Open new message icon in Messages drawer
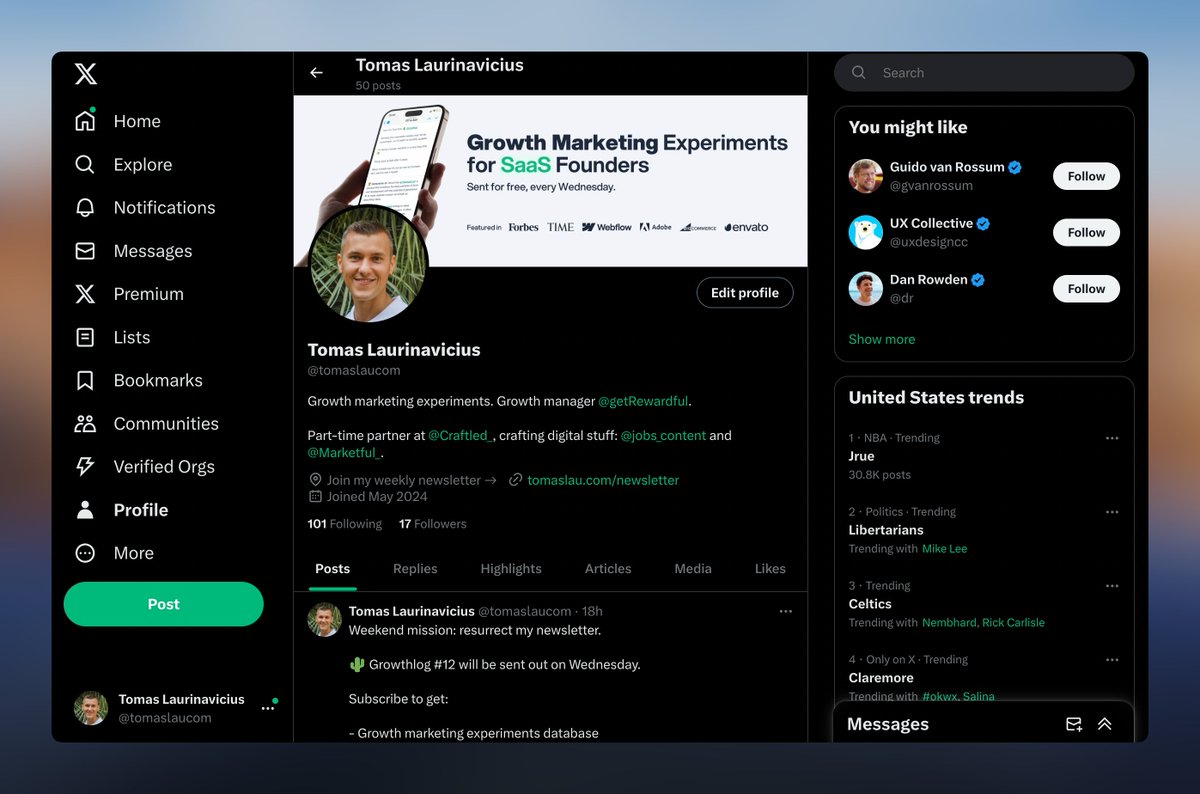 click(1073, 724)
